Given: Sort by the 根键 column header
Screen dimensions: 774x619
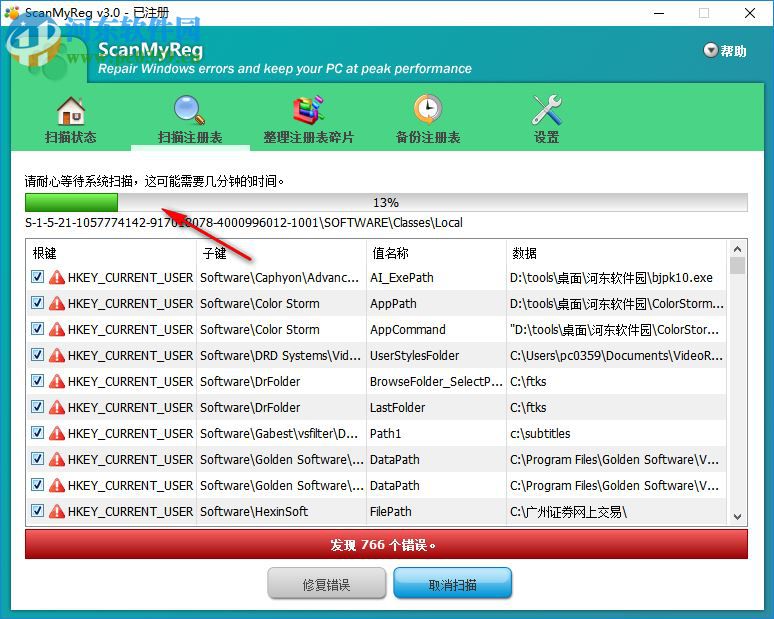Looking at the screenshot, I should click(112, 253).
